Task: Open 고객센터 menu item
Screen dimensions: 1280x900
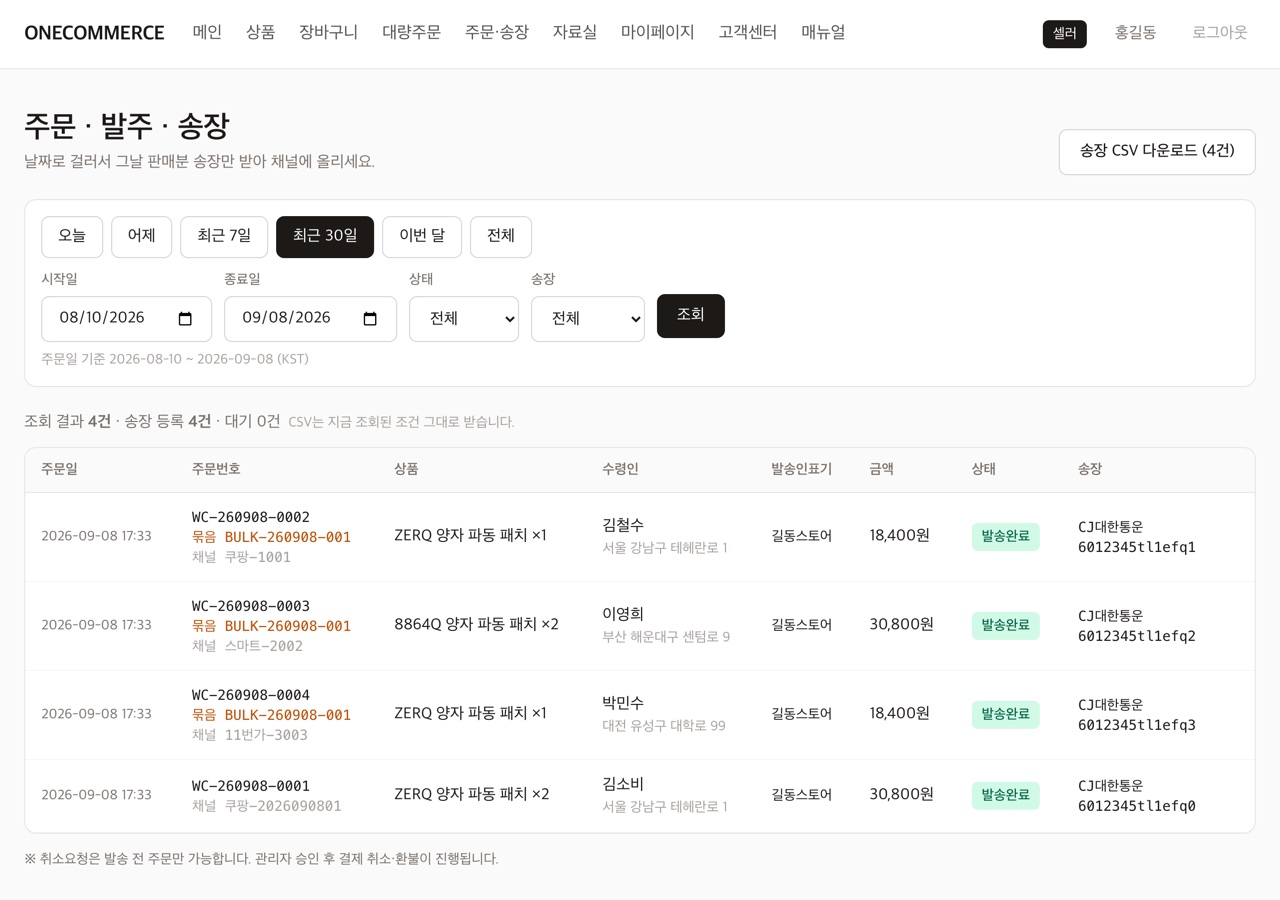Action: click(x=747, y=32)
